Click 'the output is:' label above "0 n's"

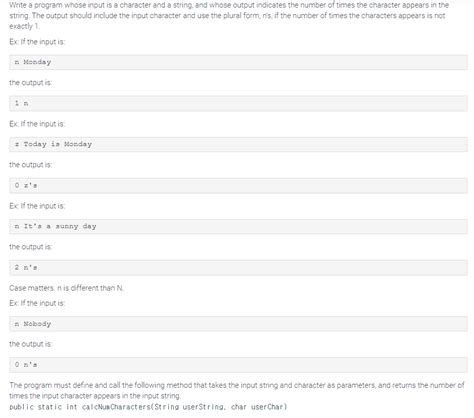(31, 344)
